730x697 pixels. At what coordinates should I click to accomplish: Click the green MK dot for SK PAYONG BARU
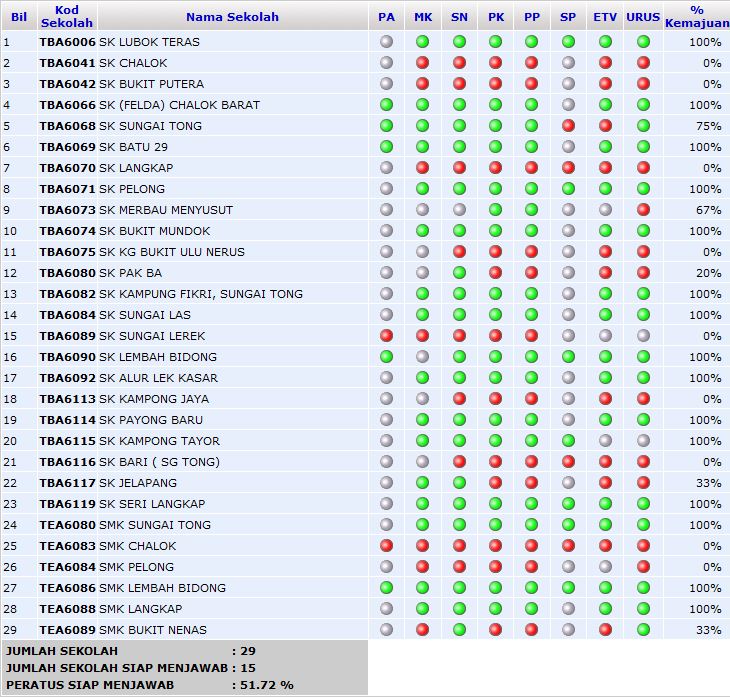(422, 420)
